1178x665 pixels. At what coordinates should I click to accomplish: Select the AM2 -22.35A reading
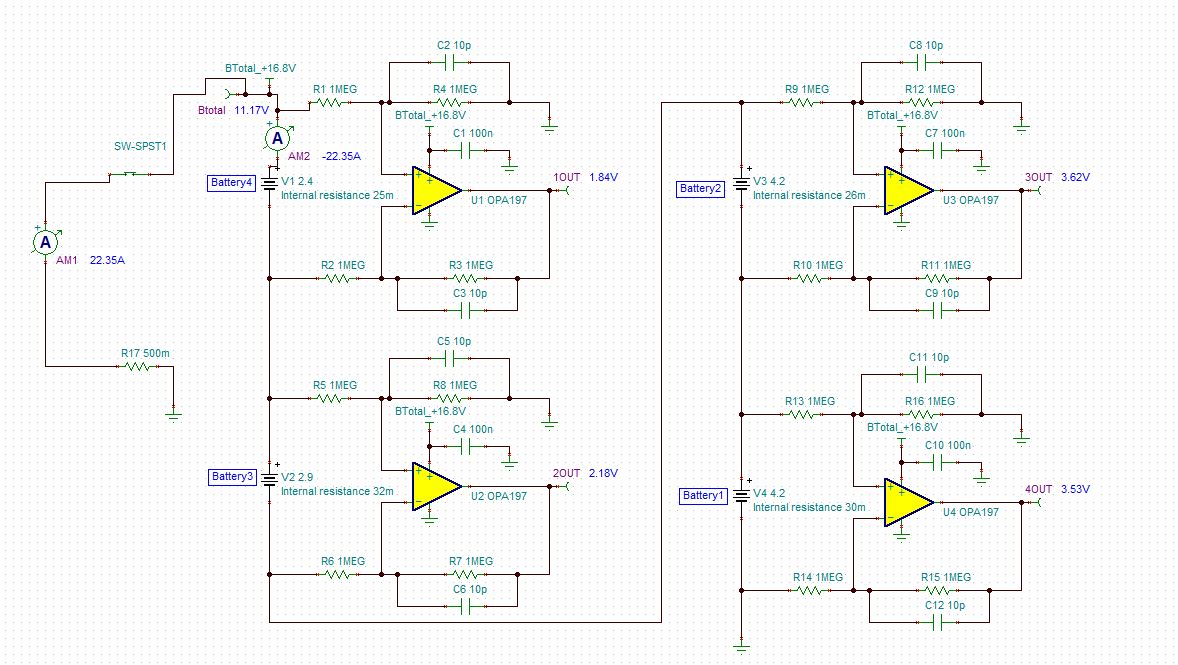tap(341, 156)
